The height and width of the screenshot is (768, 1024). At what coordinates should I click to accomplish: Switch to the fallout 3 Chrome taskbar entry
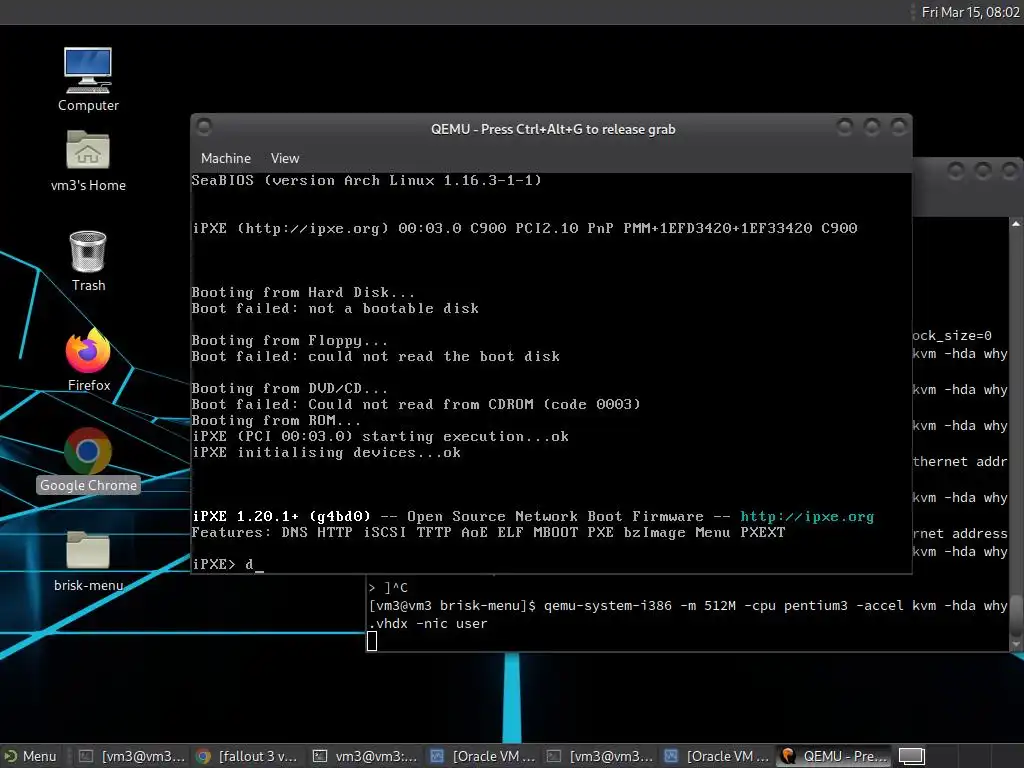point(248,756)
